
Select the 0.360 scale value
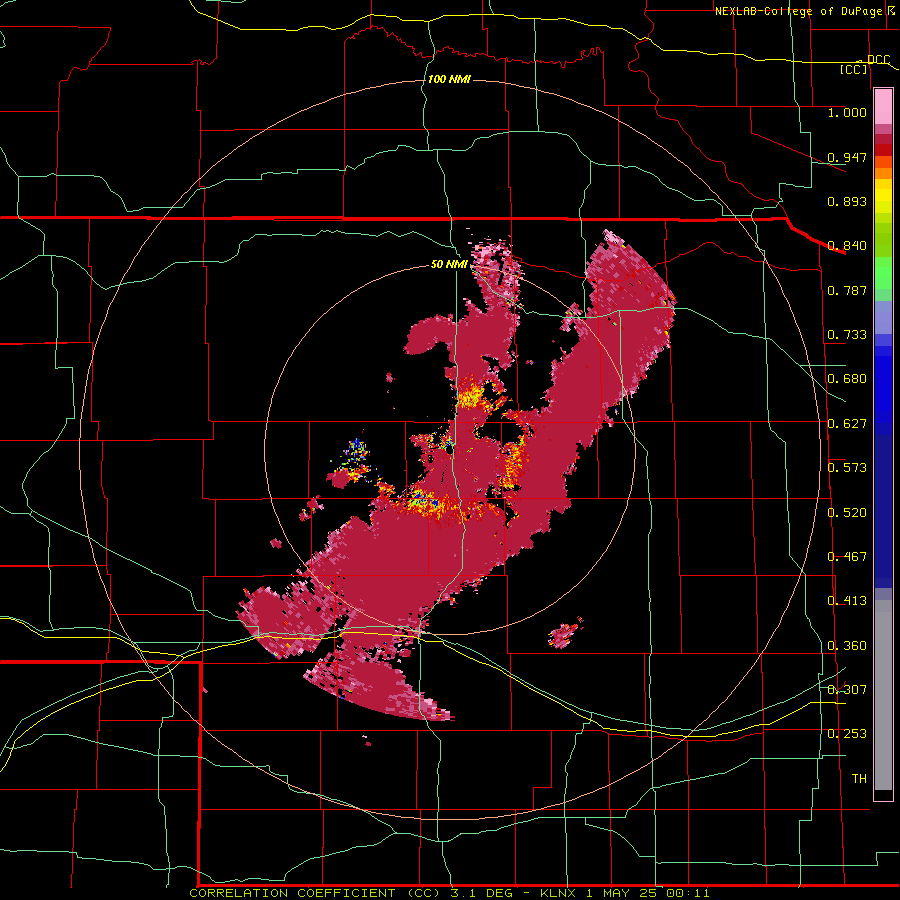coord(847,646)
